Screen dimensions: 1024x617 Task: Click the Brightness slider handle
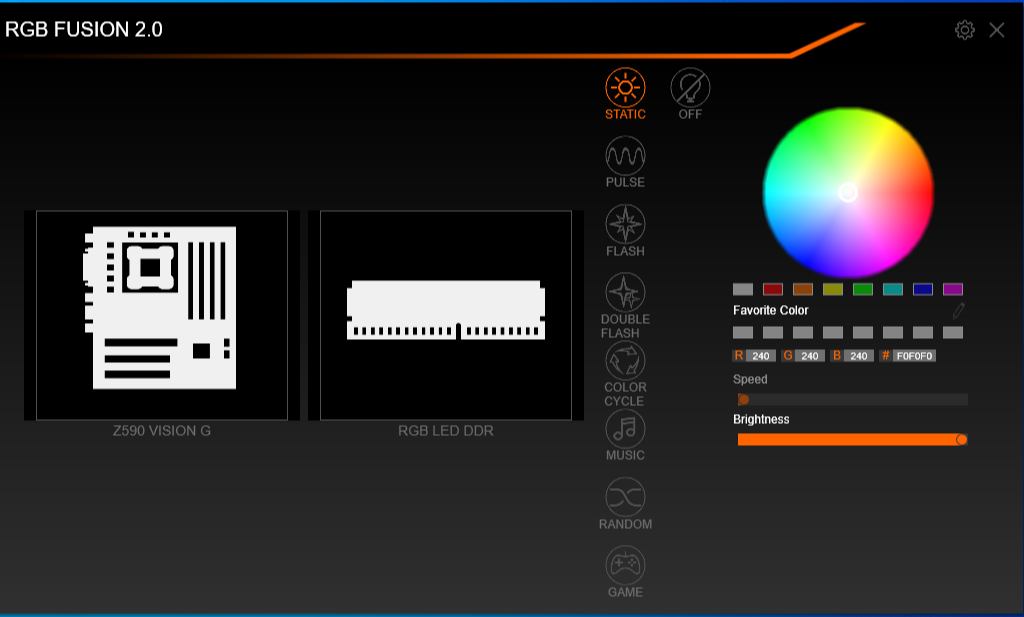(x=961, y=439)
